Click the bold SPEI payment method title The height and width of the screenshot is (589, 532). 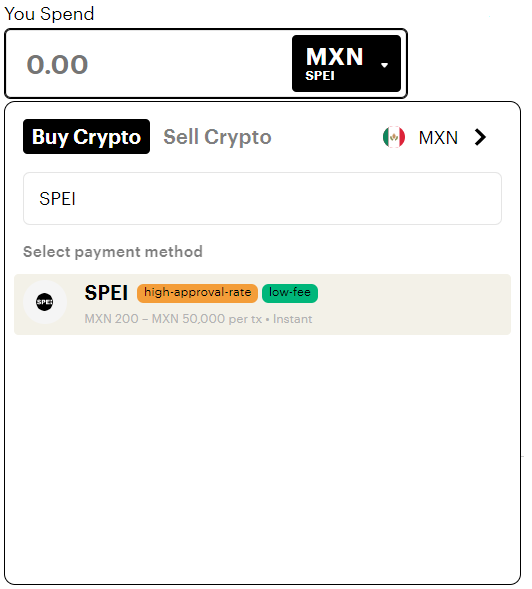coord(106,293)
